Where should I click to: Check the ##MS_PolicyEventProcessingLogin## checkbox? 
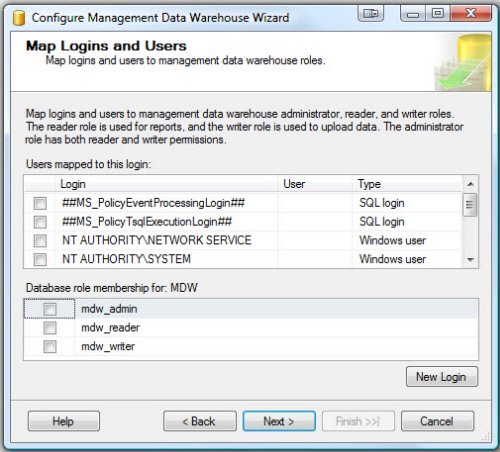40,203
